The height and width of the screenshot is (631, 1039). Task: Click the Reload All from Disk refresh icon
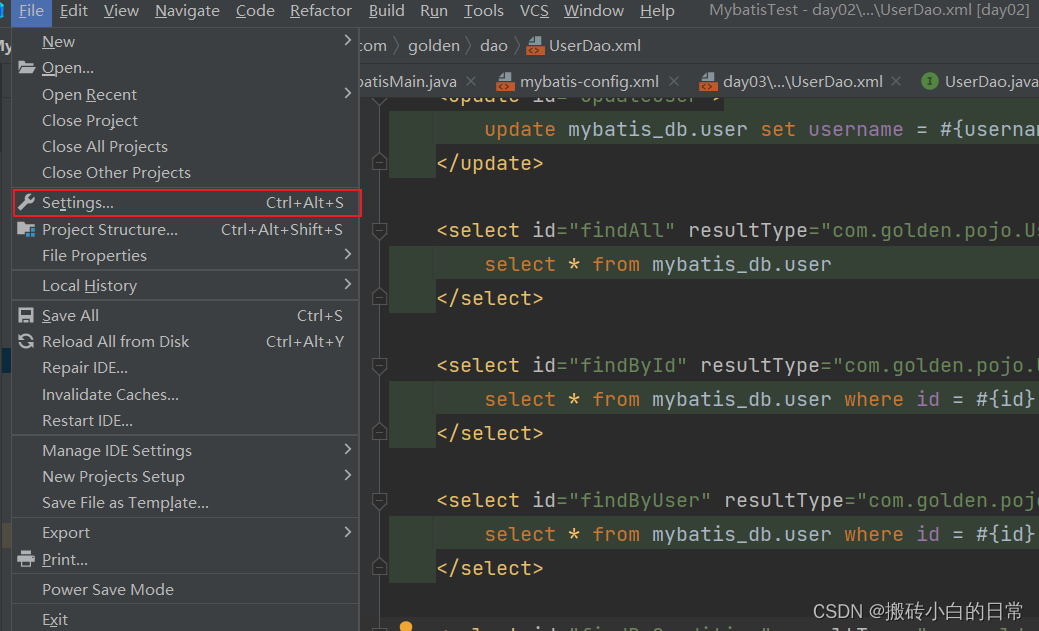27,341
